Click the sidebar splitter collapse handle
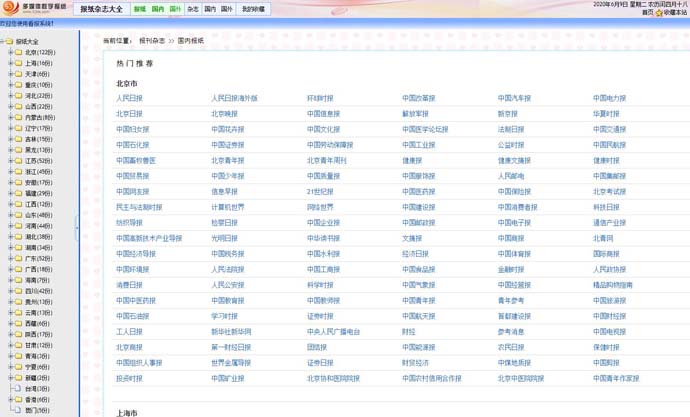690x417 pixels. click(x=77, y=228)
